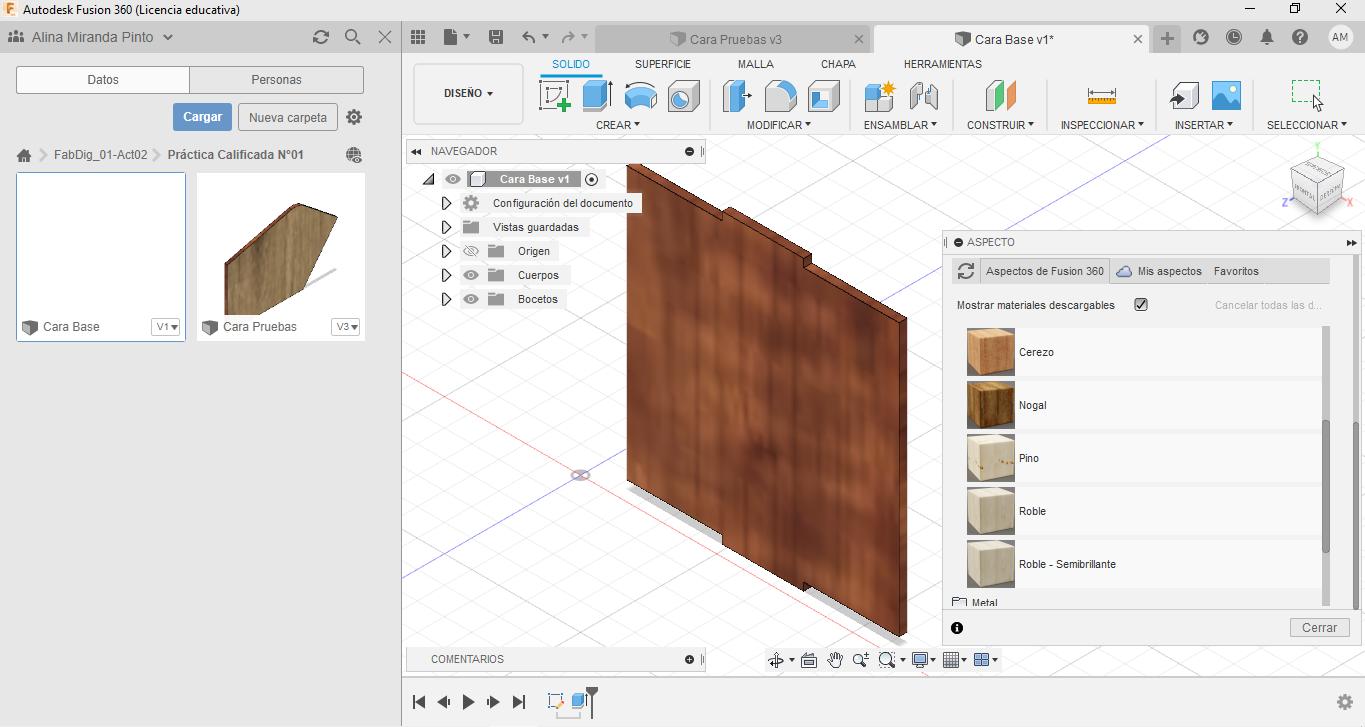The height and width of the screenshot is (727, 1365).
Task: Click the Measure tool under Inspeccionar
Action: [1101, 96]
